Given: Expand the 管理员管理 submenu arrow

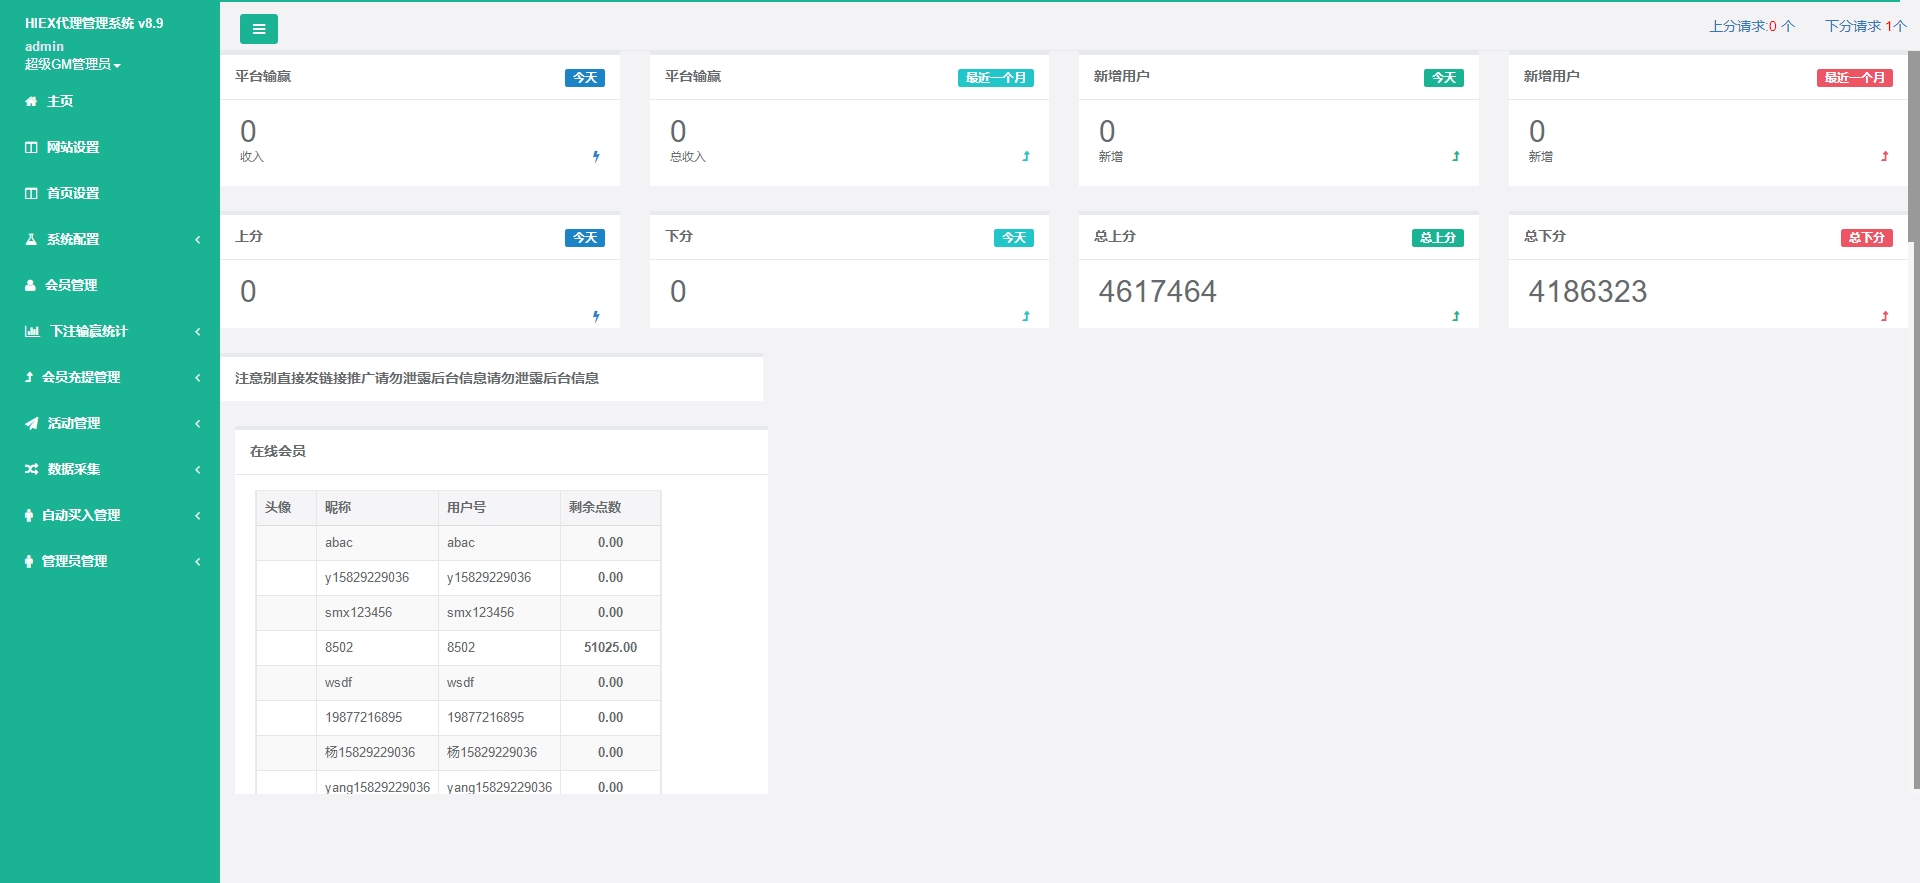Looking at the screenshot, I should 198,561.
